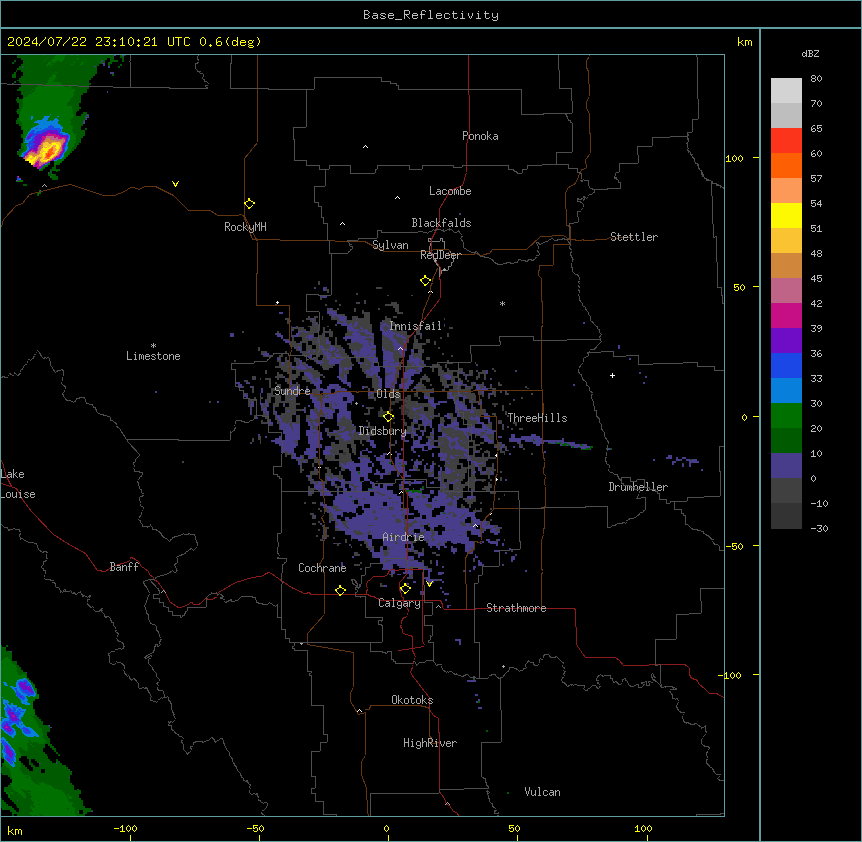Select the magenta 39-42 dBZ legend swatch
Image resolution: width=862 pixels, height=842 pixels.
point(786,315)
